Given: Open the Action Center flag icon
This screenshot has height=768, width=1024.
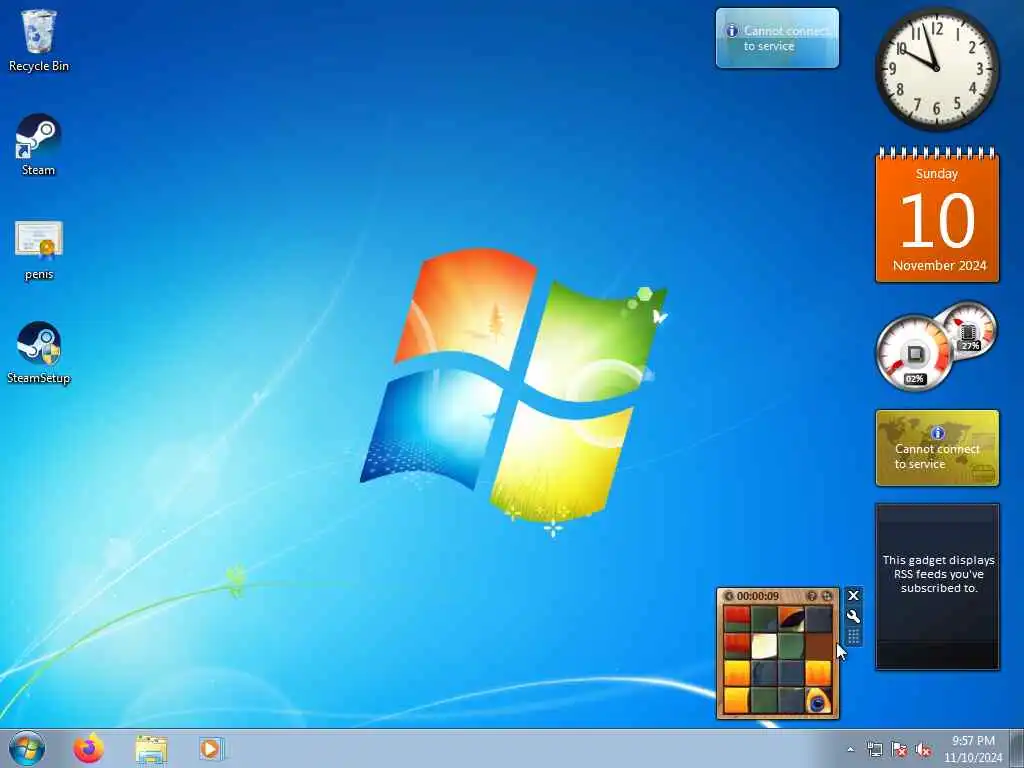Looking at the screenshot, I should click(899, 749).
